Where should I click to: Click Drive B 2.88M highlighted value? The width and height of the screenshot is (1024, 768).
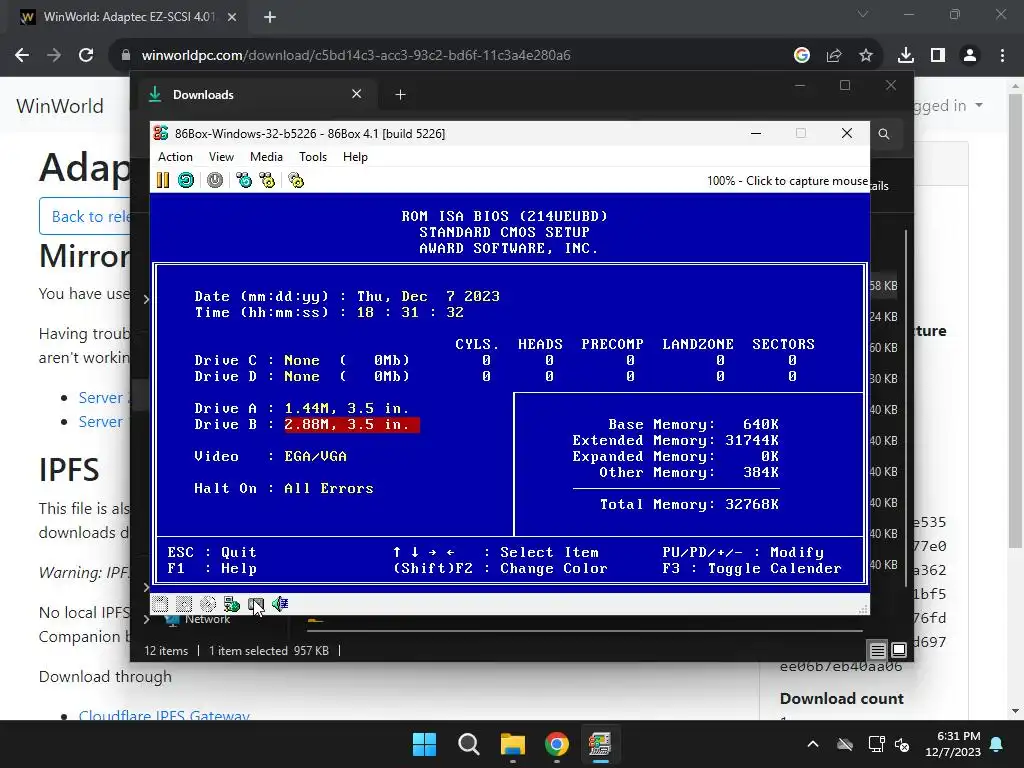pyautogui.click(x=352, y=424)
